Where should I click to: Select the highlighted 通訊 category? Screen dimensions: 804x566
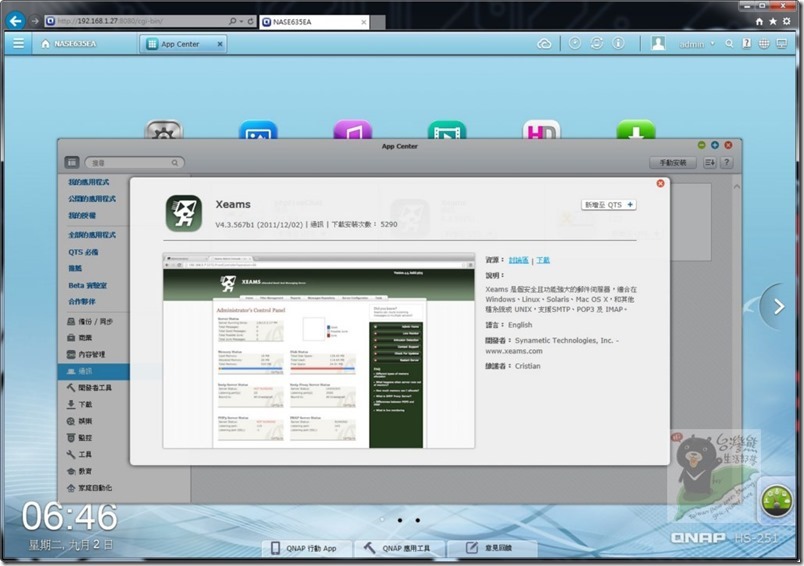[94, 371]
